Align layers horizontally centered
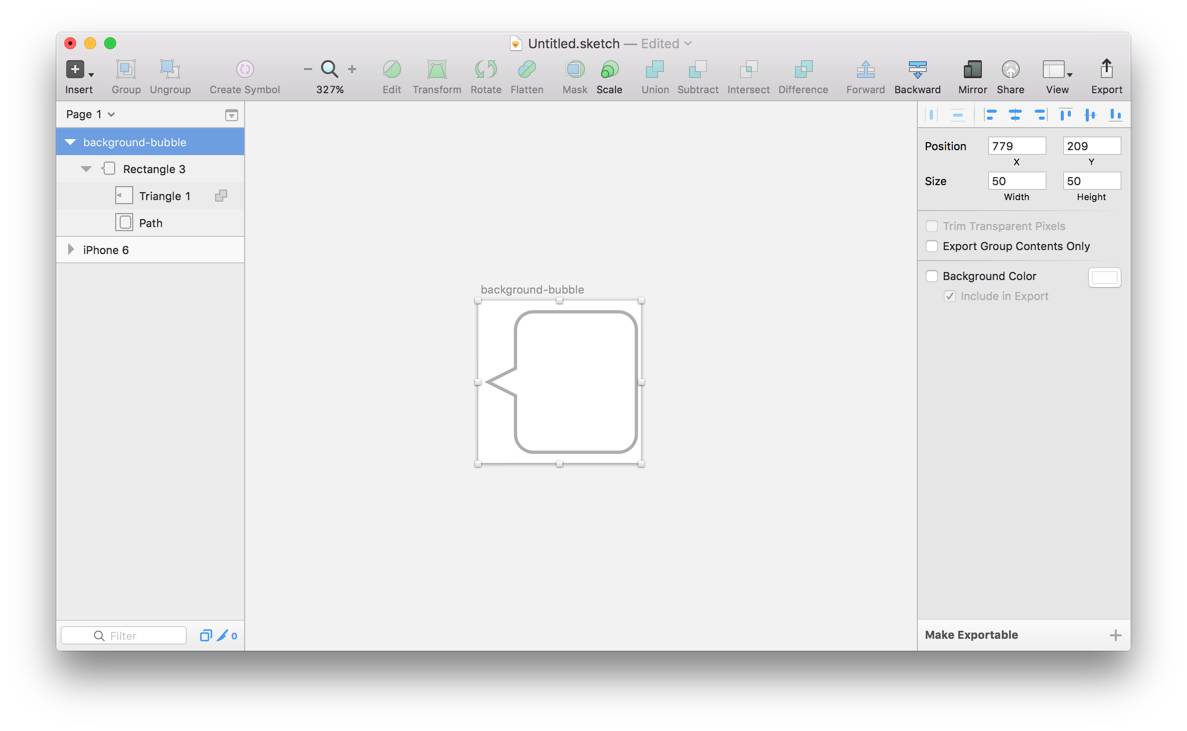Screen dimensions: 1187x731 point(1015,115)
